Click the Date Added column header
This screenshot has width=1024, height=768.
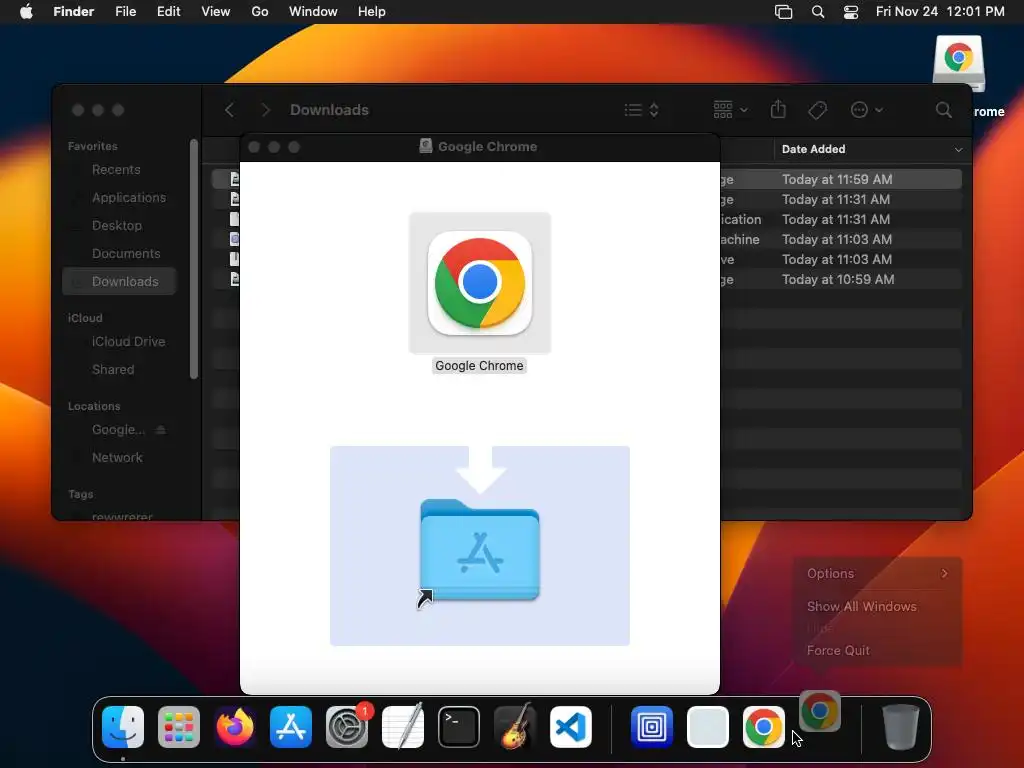(813, 150)
